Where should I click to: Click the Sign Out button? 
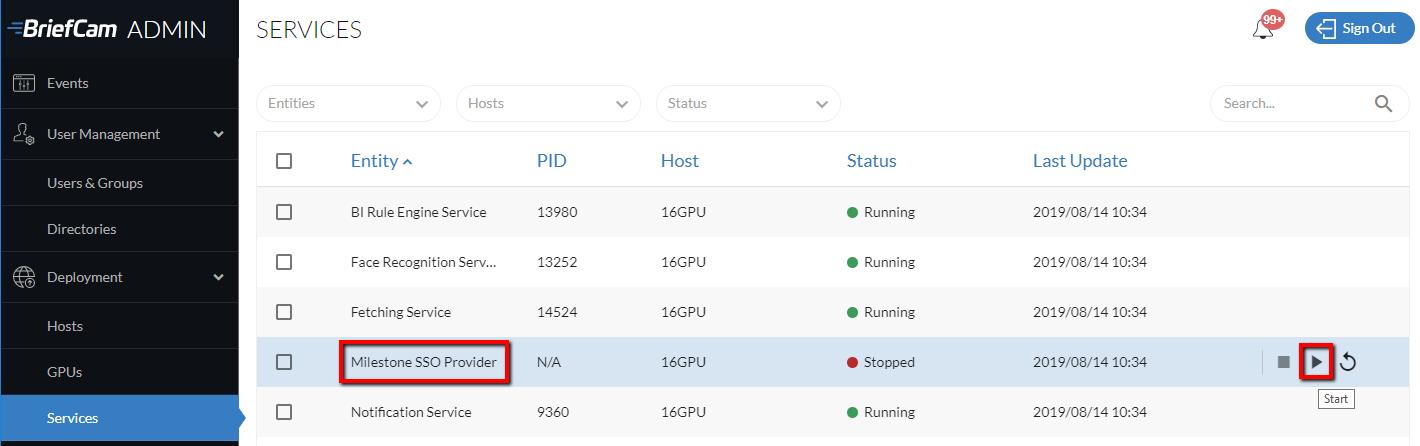[x=1358, y=28]
